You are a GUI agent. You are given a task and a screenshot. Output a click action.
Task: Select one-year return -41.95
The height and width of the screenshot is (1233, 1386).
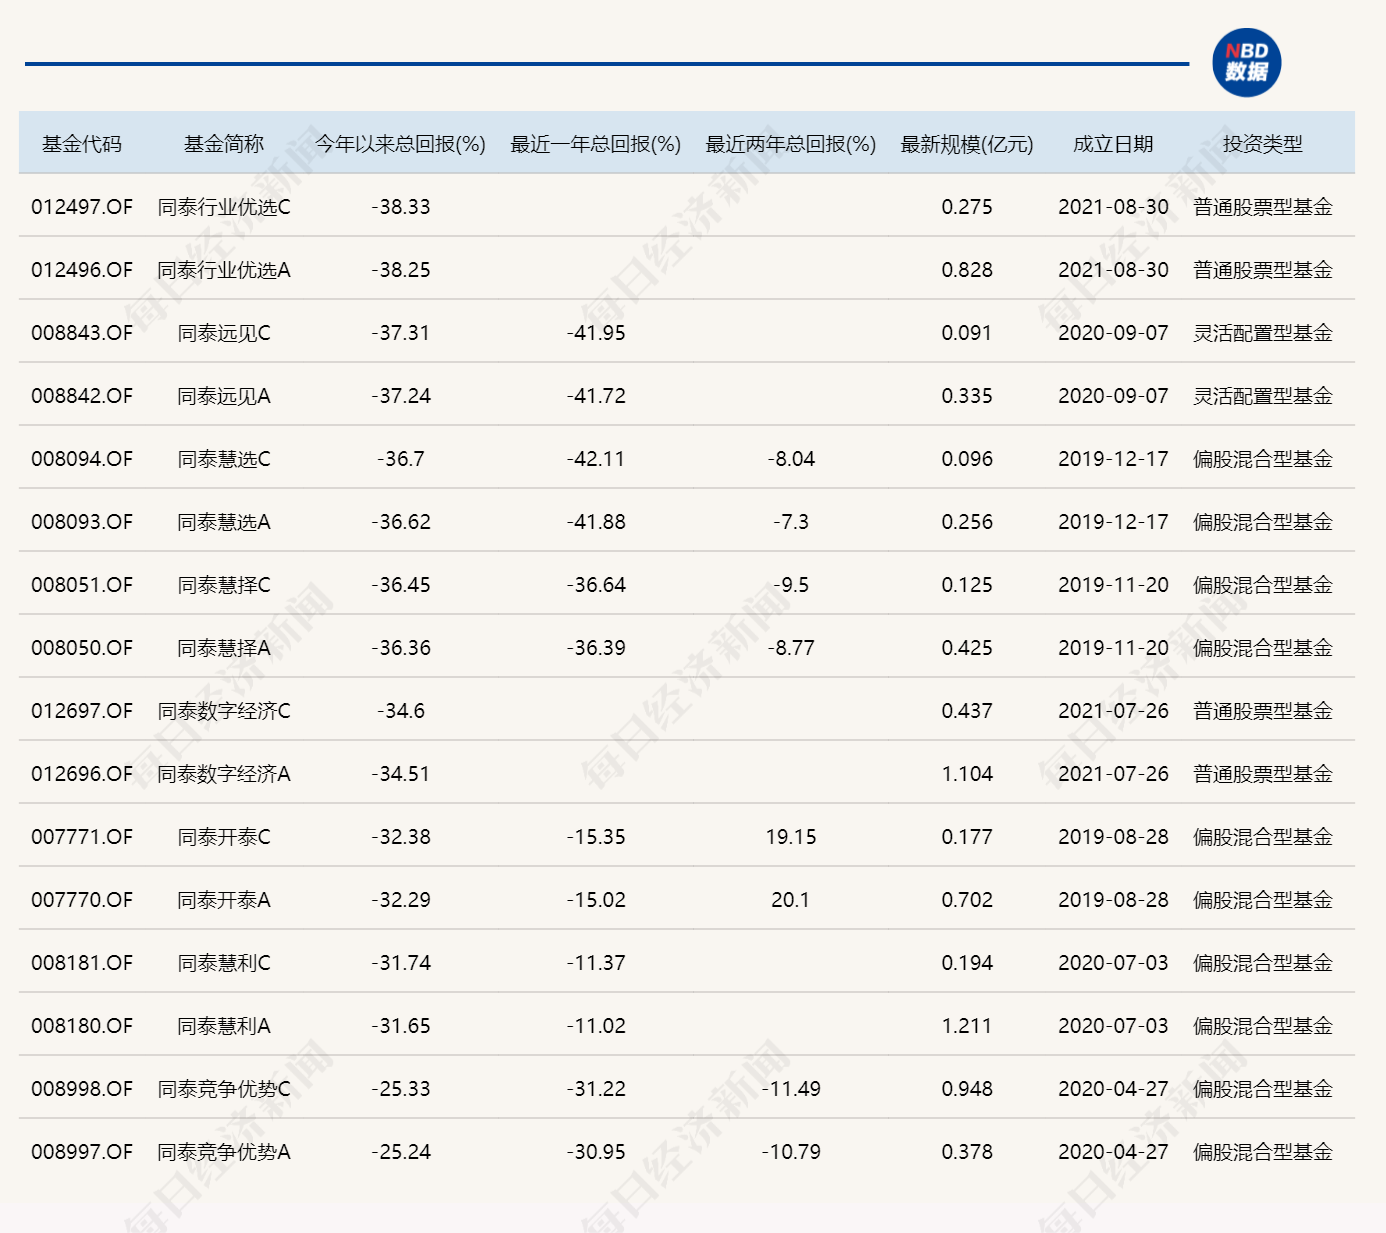pos(596,333)
